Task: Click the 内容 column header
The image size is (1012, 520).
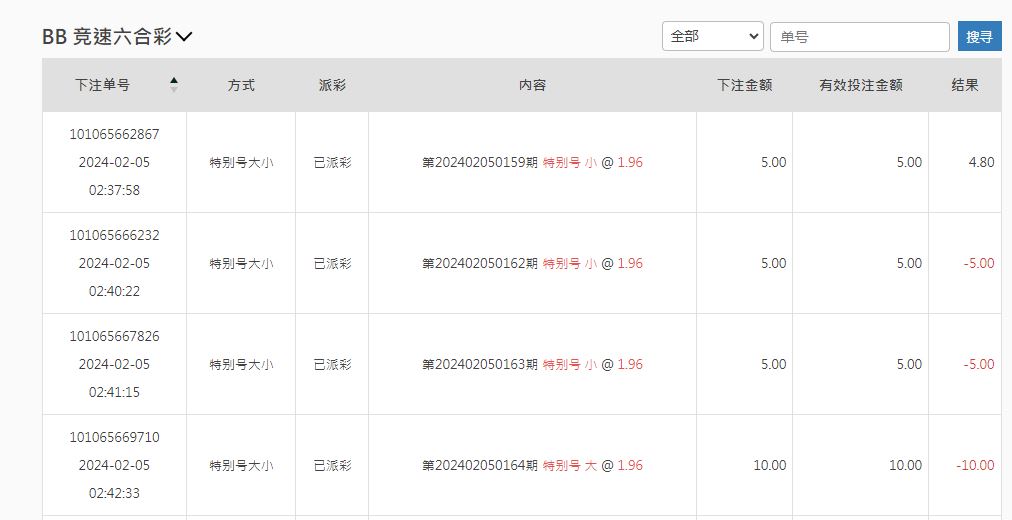Action: pyautogui.click(x=532, y=85)
